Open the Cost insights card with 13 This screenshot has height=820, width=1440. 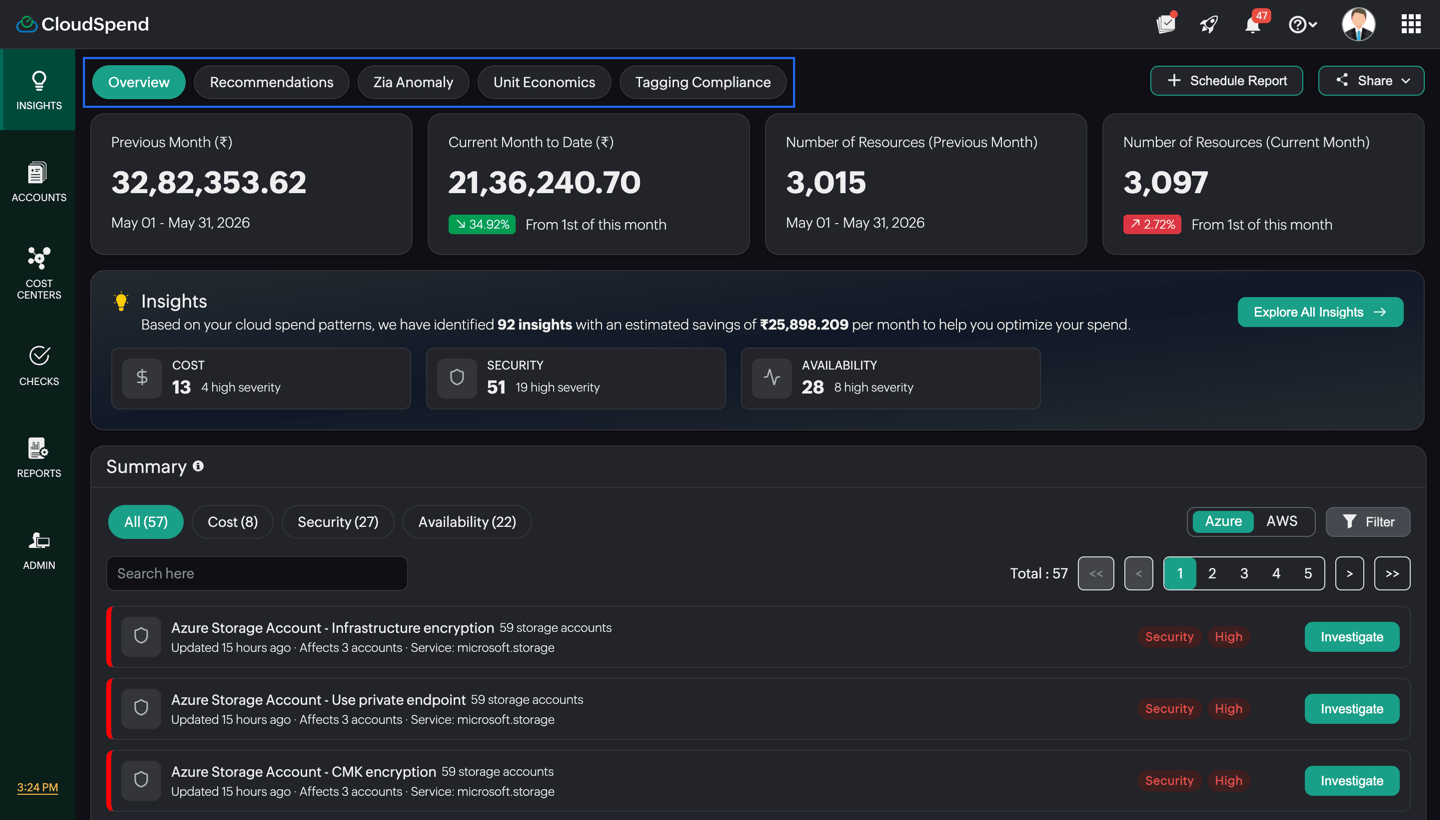pyautogui.click(x=261, y=378)
